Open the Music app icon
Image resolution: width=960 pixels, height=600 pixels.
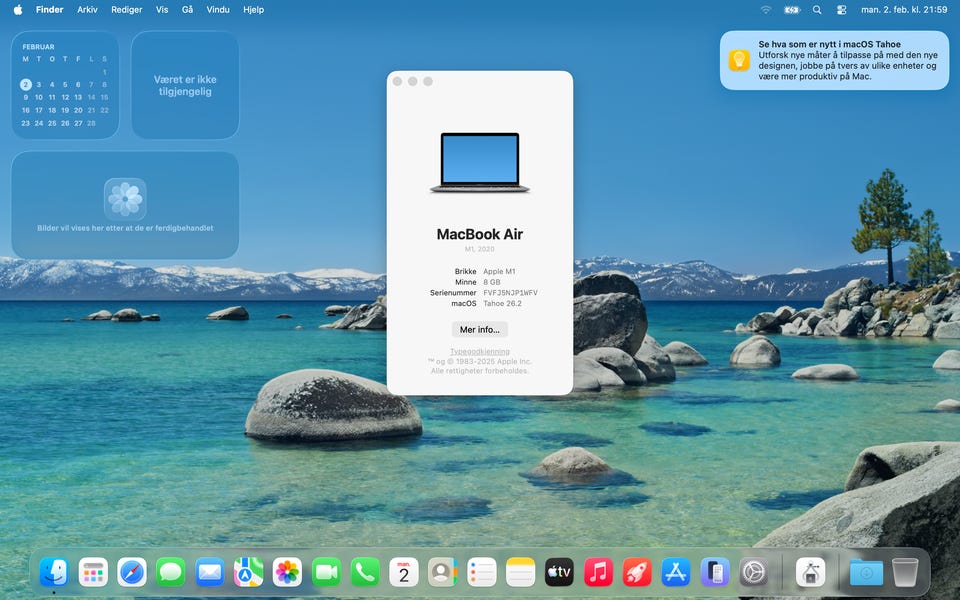click(x=598, y=572)
